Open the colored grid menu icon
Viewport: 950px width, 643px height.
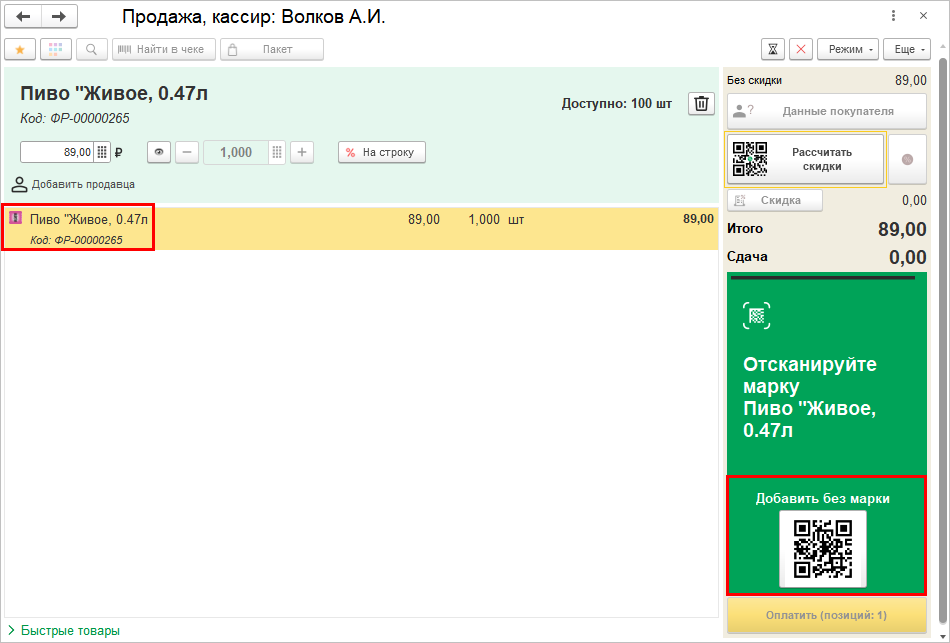coord(56,50)
